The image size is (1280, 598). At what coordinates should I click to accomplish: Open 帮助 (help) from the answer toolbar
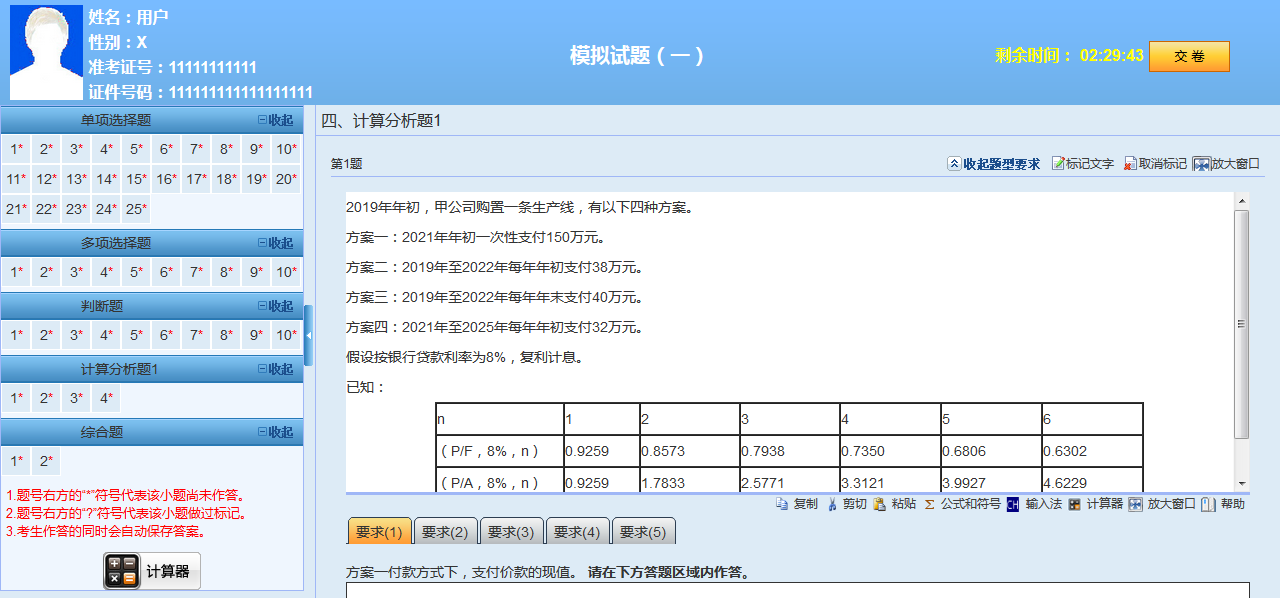1225,504
